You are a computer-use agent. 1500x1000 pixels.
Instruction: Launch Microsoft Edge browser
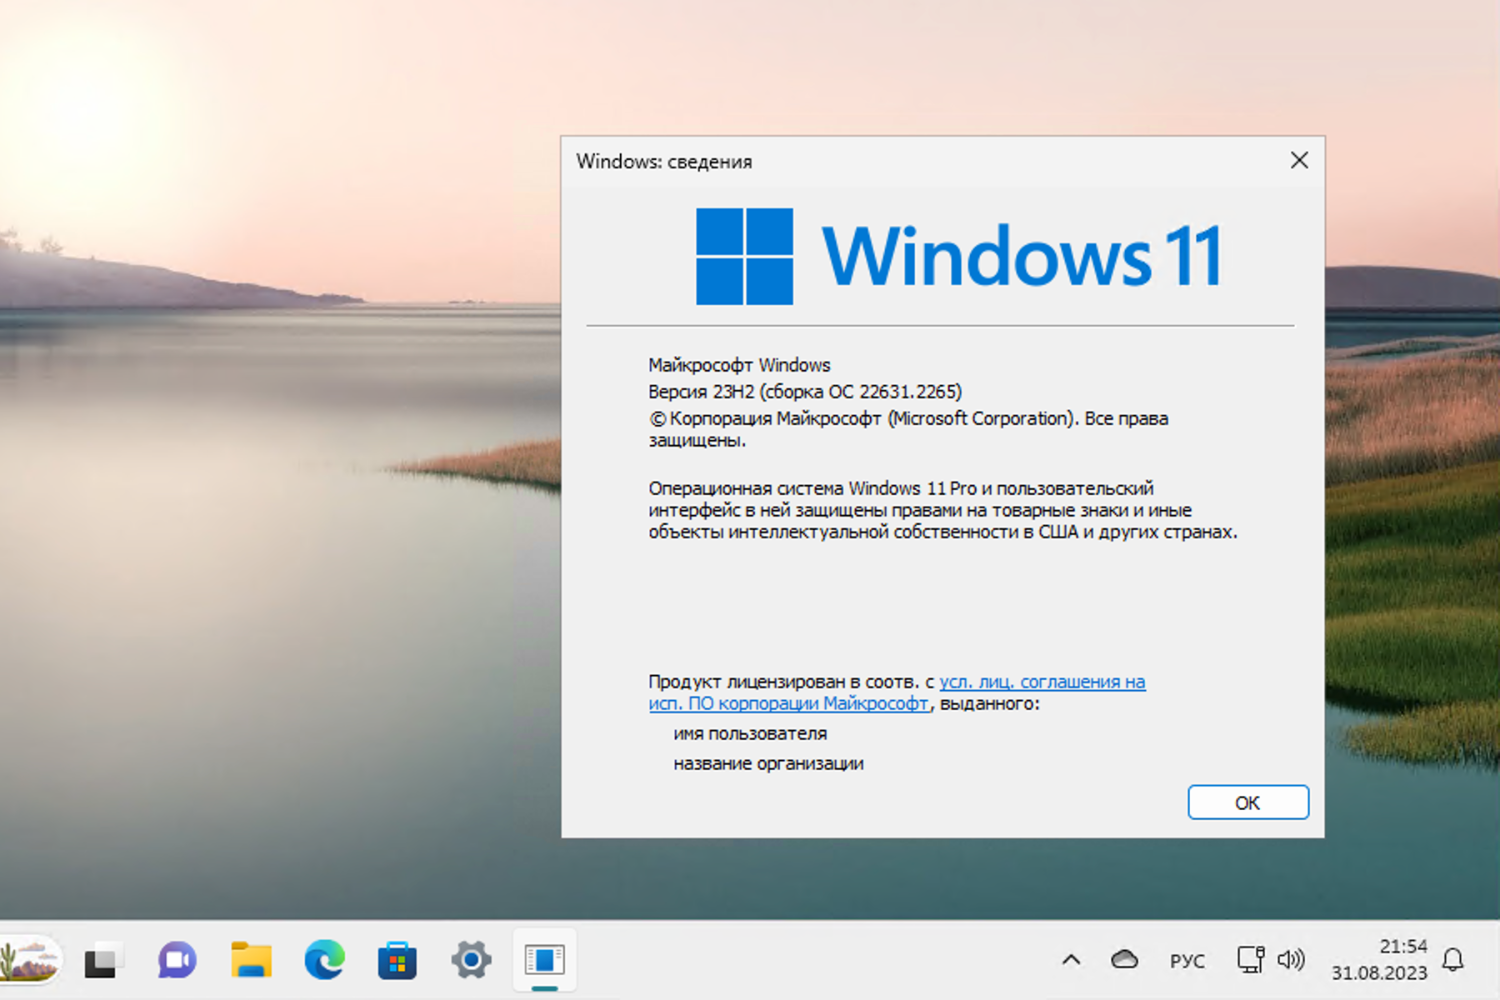point(324,960)
